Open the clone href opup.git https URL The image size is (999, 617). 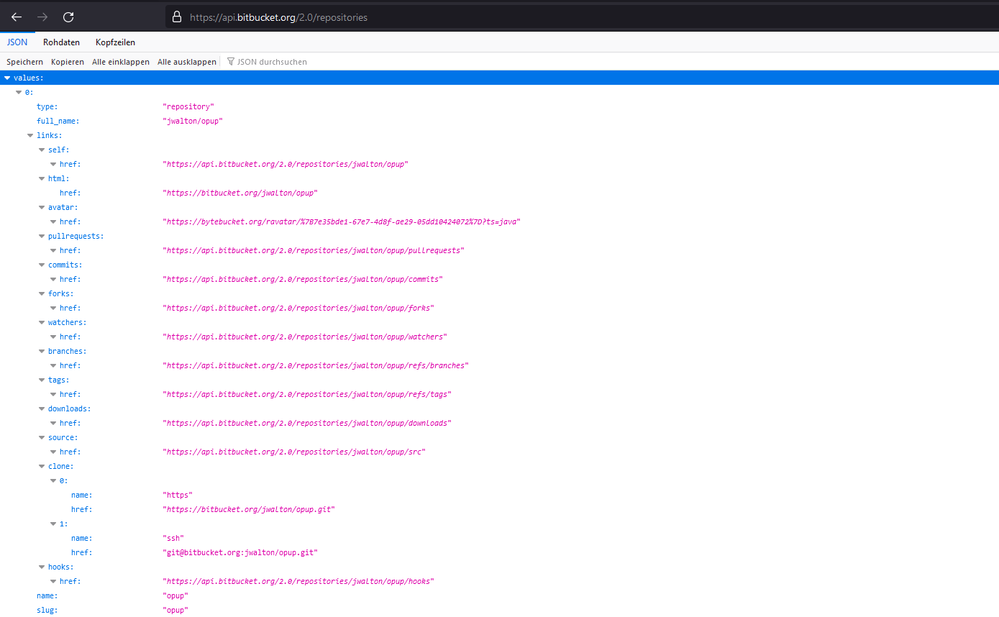248,509
